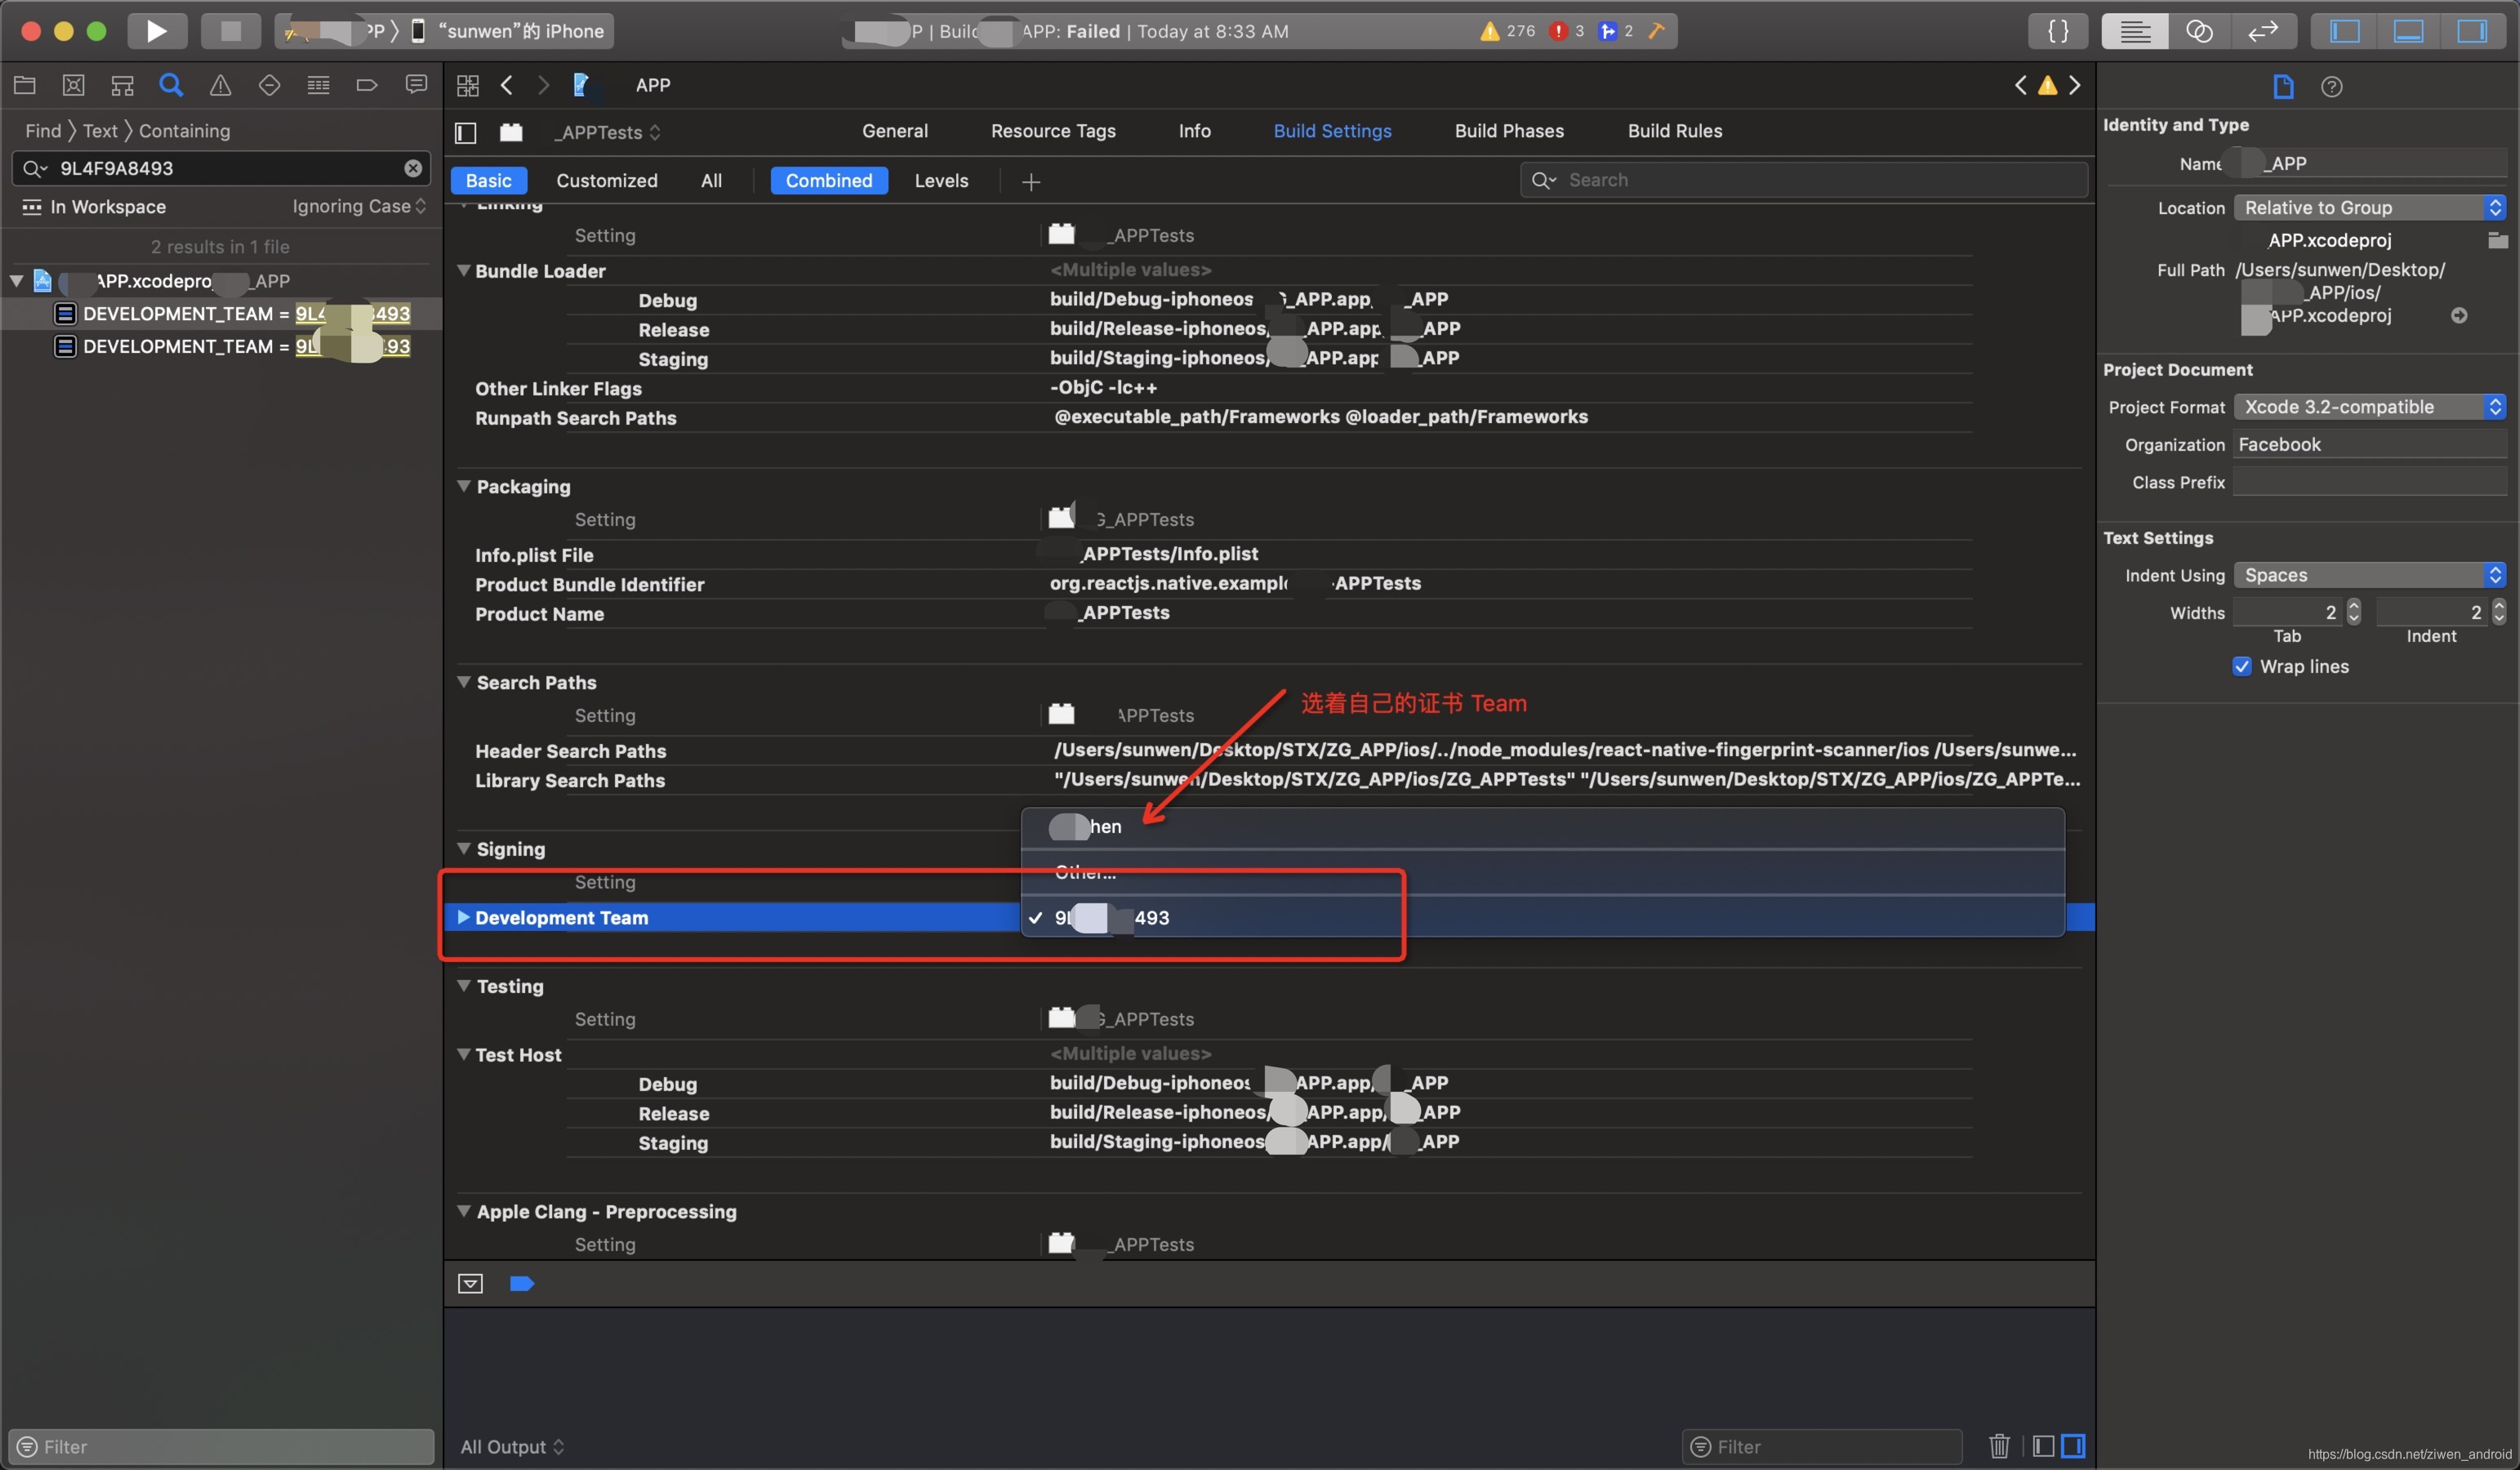
Task: Collapse the Bundle Loader setting
Action: [463, 270]
